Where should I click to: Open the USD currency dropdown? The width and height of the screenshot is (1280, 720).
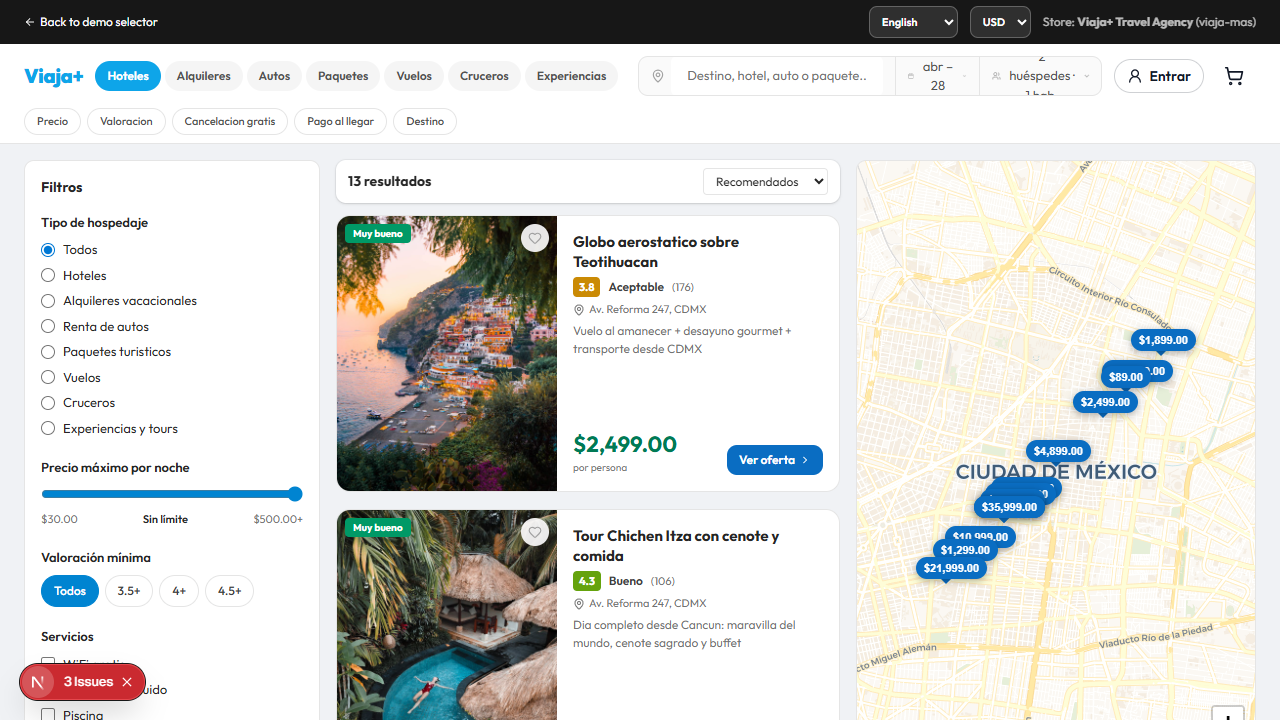1000,22
